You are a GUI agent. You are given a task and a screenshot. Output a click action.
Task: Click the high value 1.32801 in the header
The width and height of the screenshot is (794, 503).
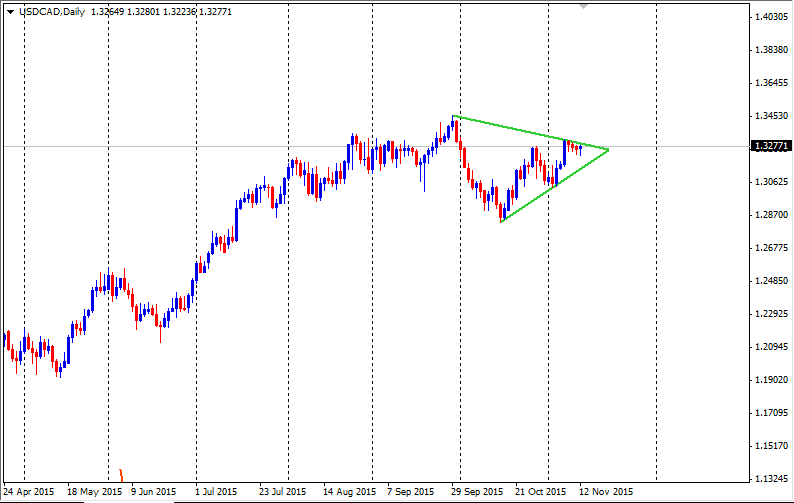point(143,12)
